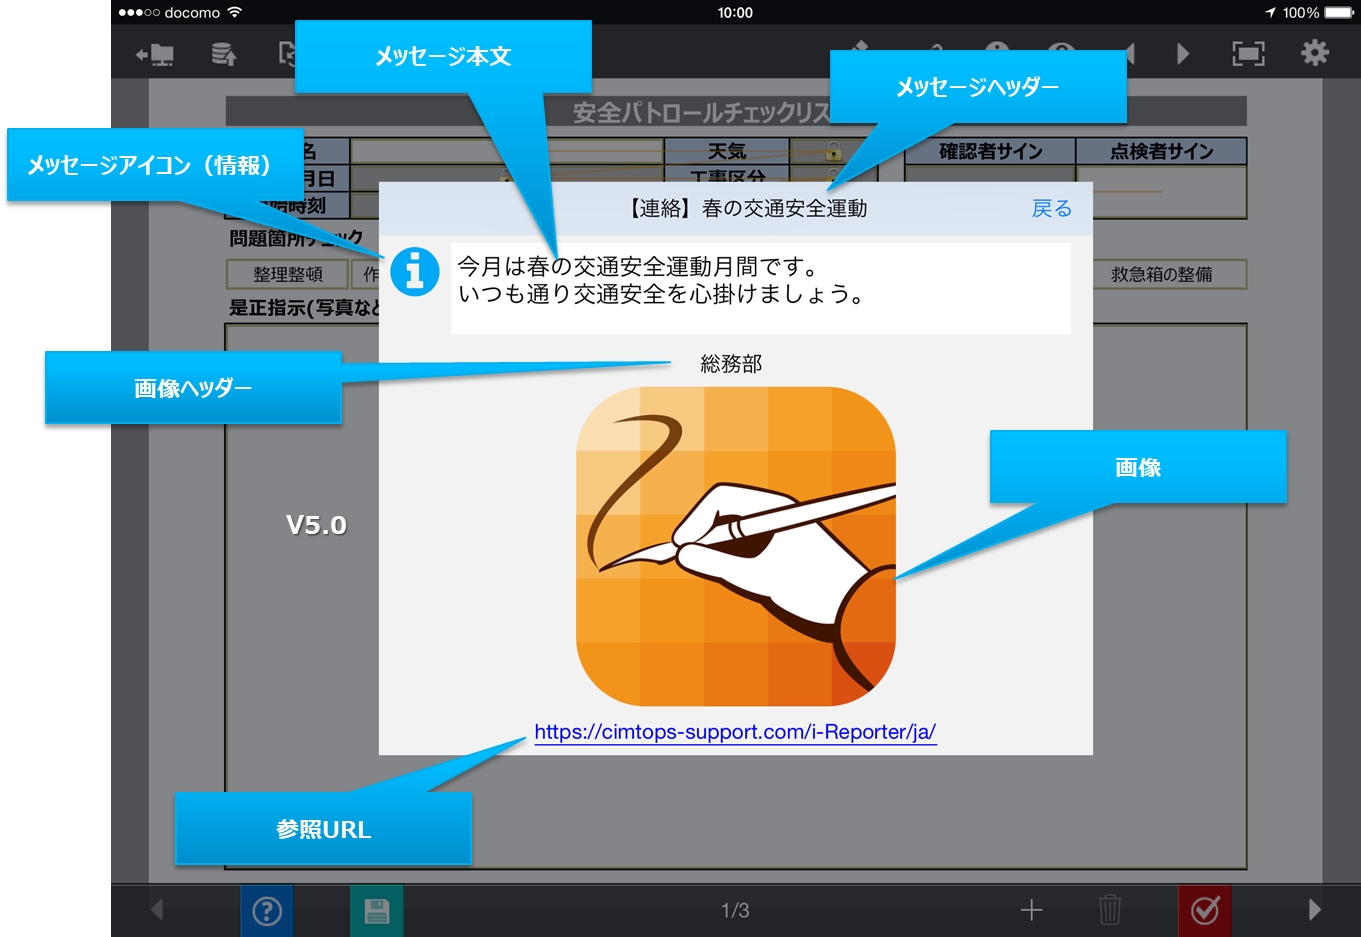
Task: Tap the lock icon beside the 天気 field
Action: [833, 152]
